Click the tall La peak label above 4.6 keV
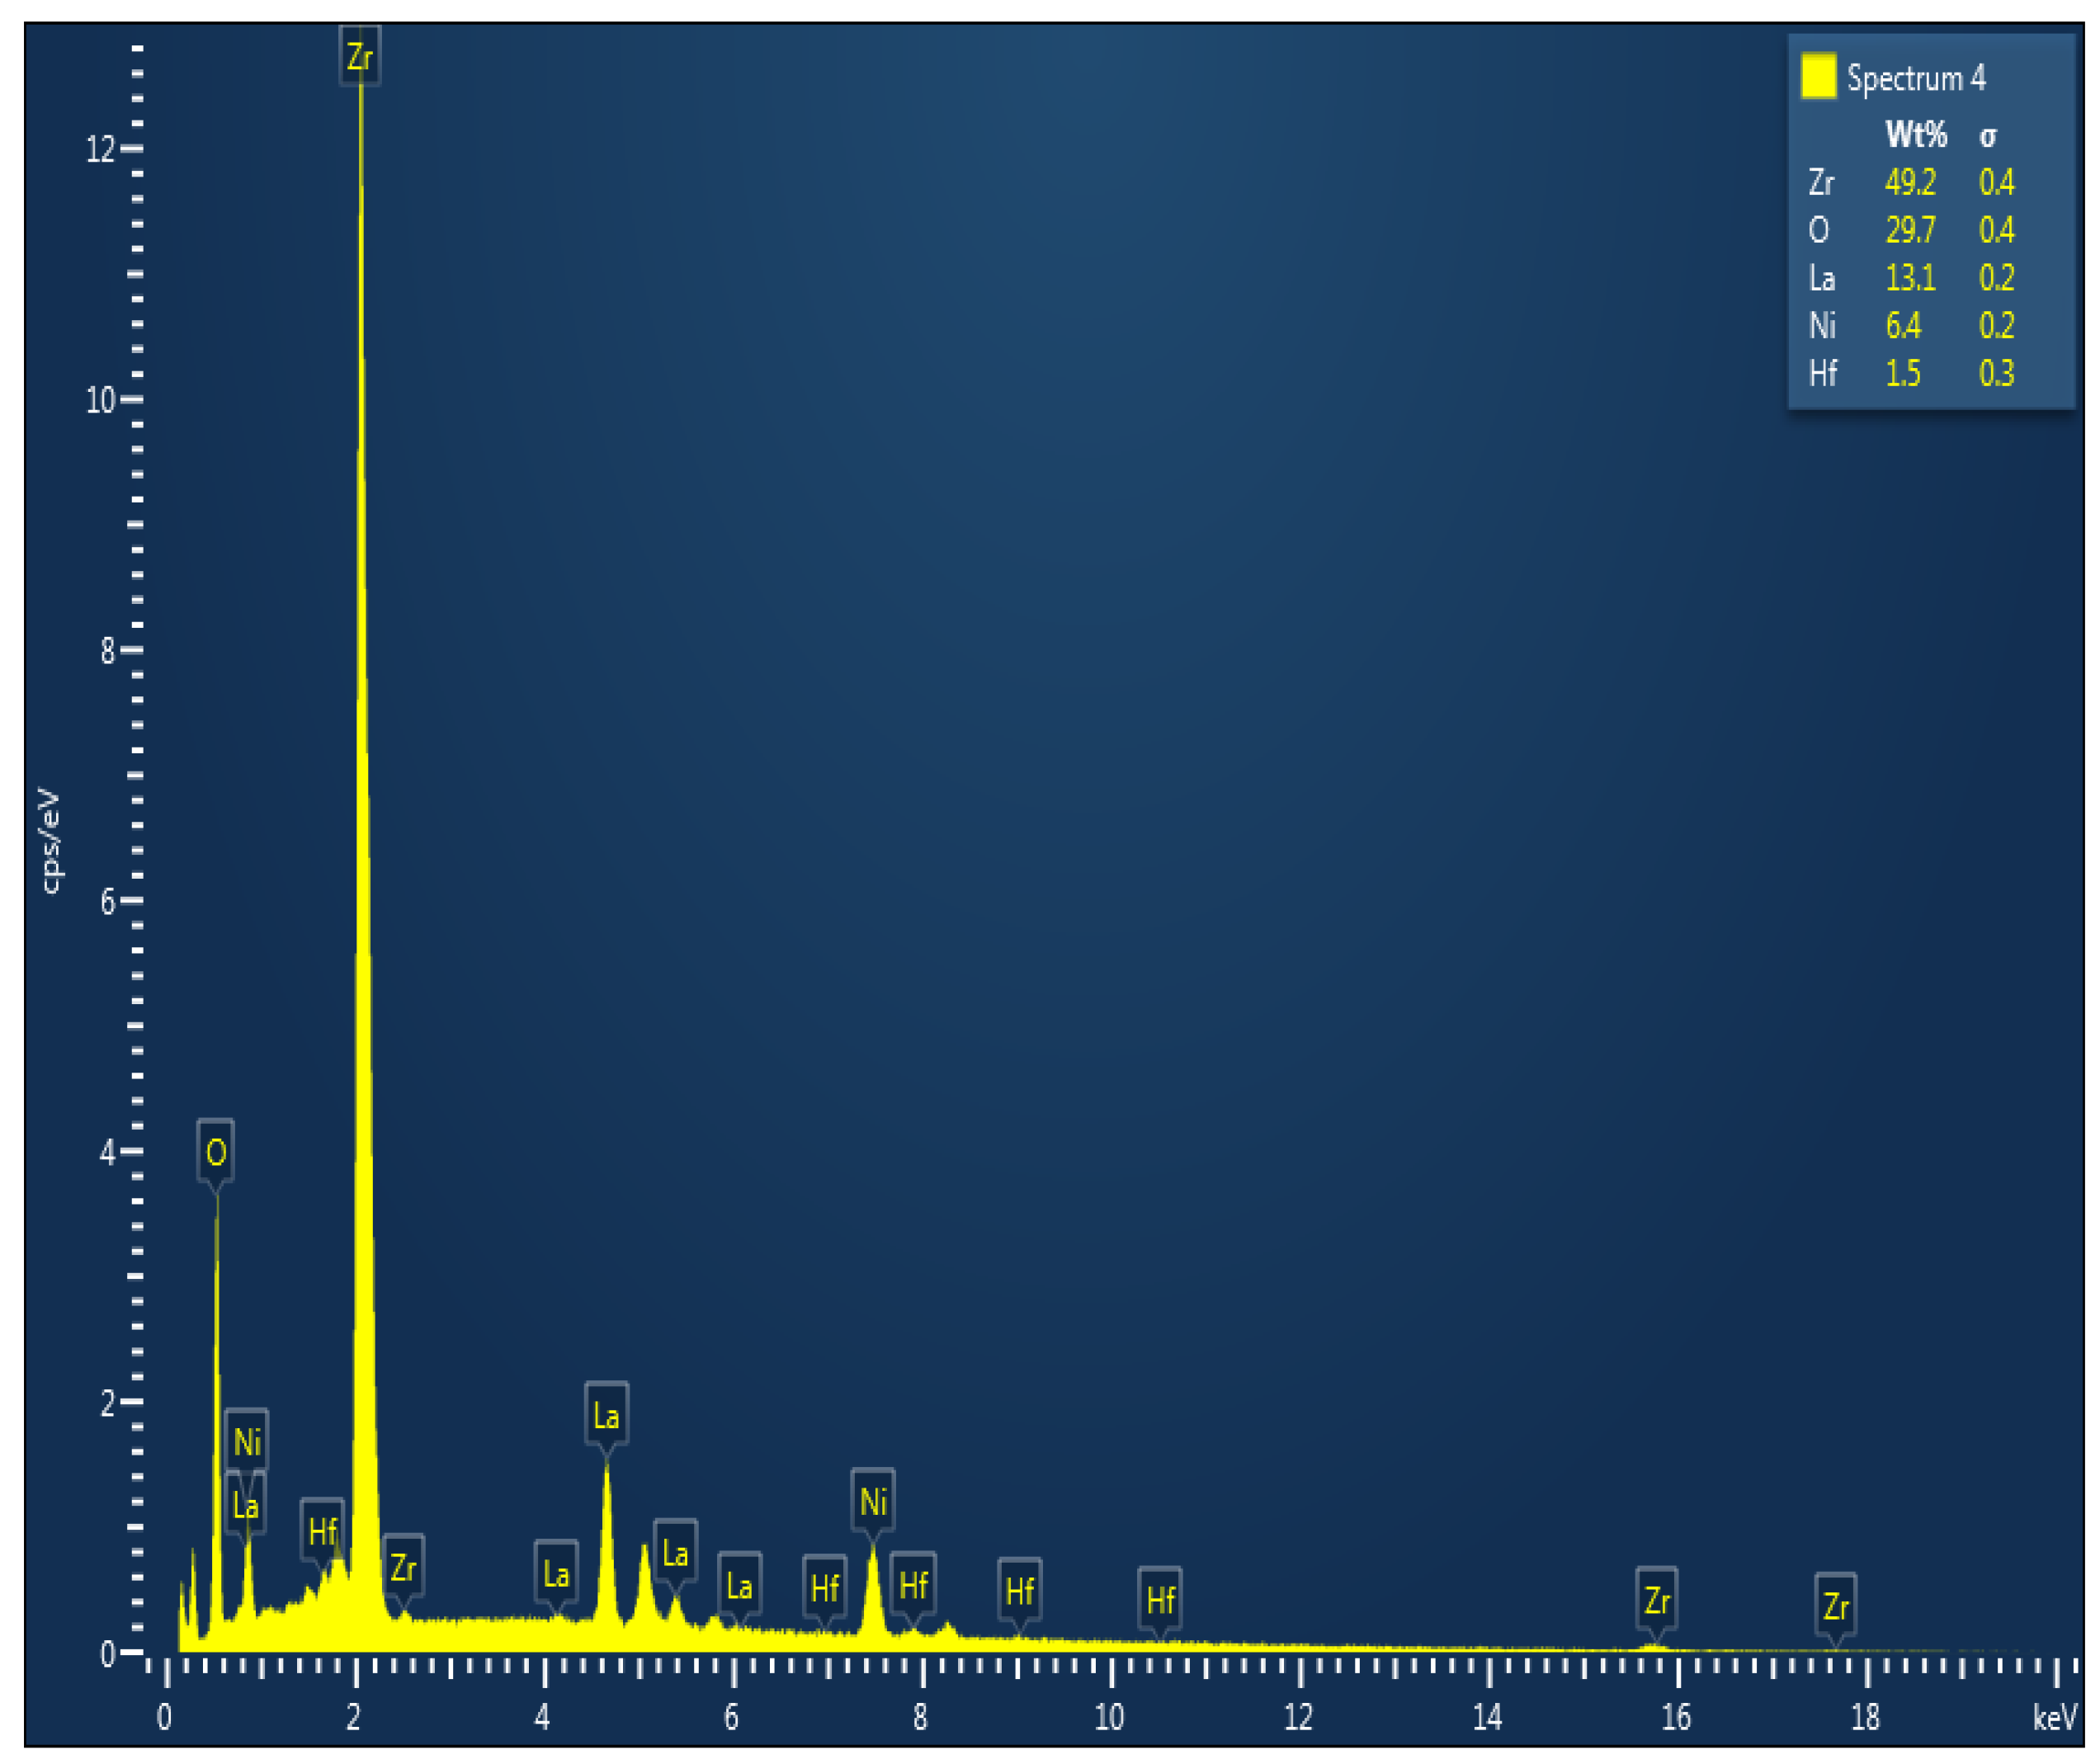The image size is (2100, 1764). click(606, 1417)
